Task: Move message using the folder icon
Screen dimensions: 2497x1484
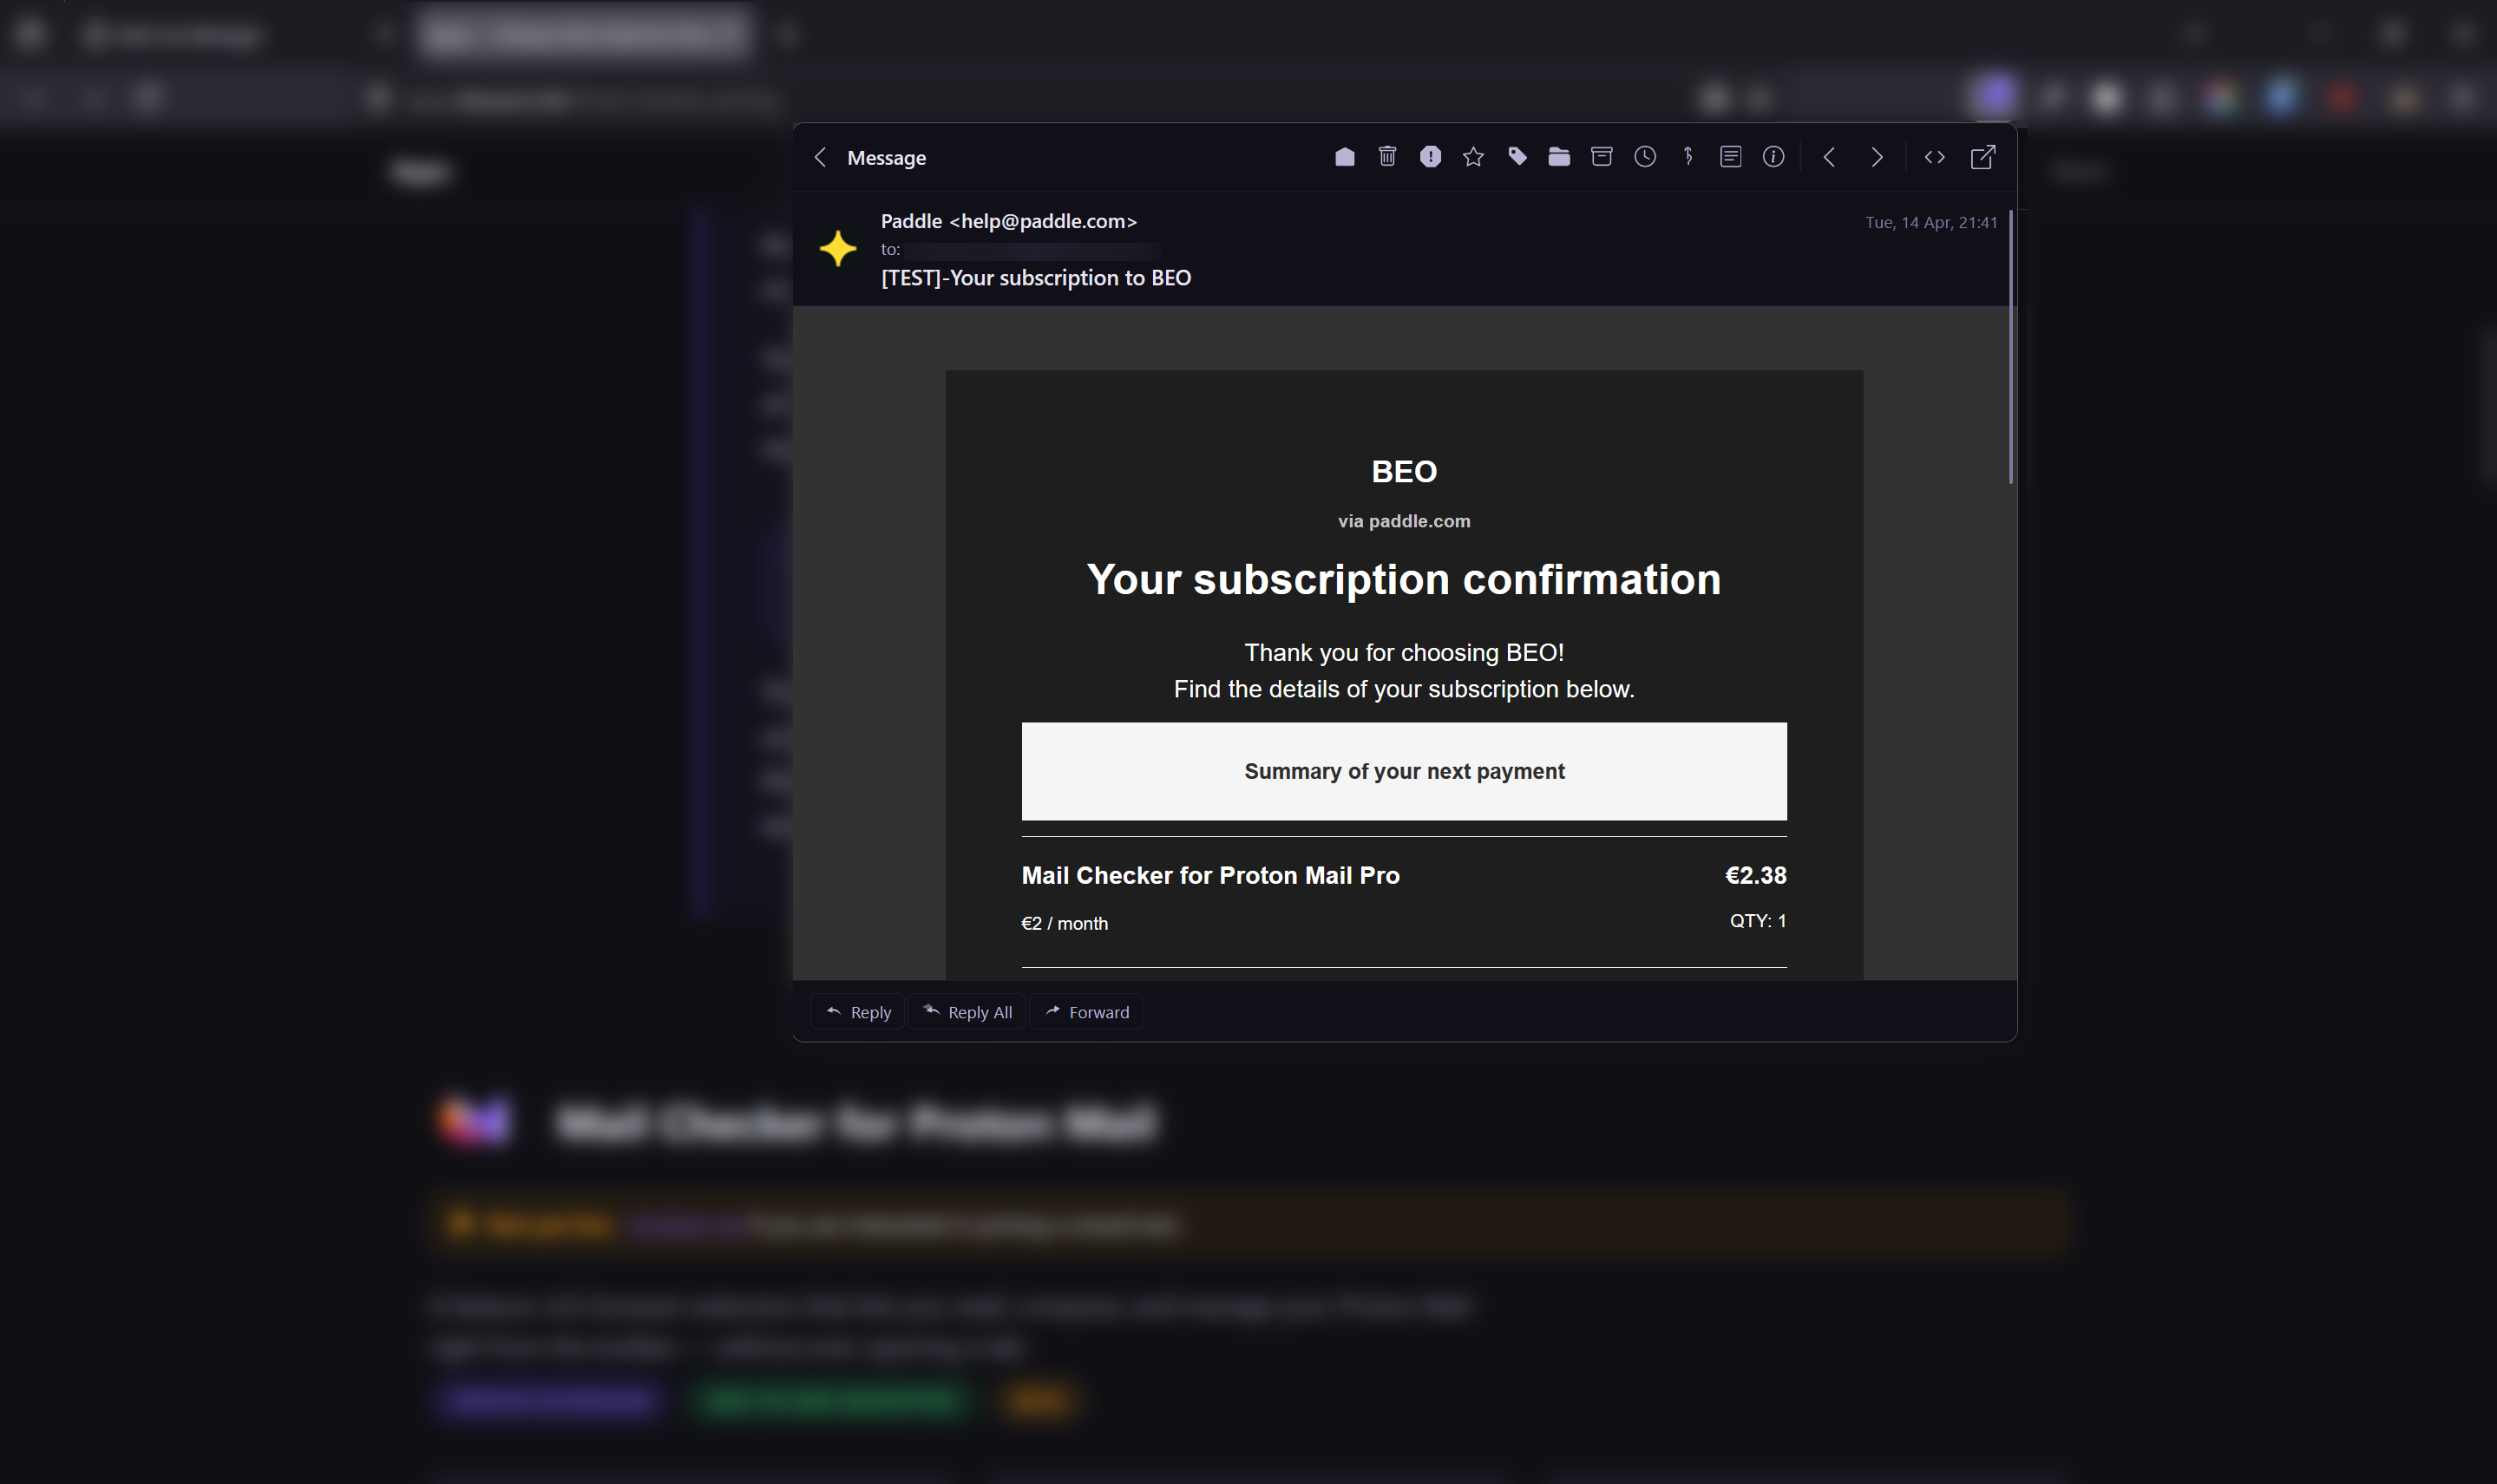Action: (x=1559, y=157)
